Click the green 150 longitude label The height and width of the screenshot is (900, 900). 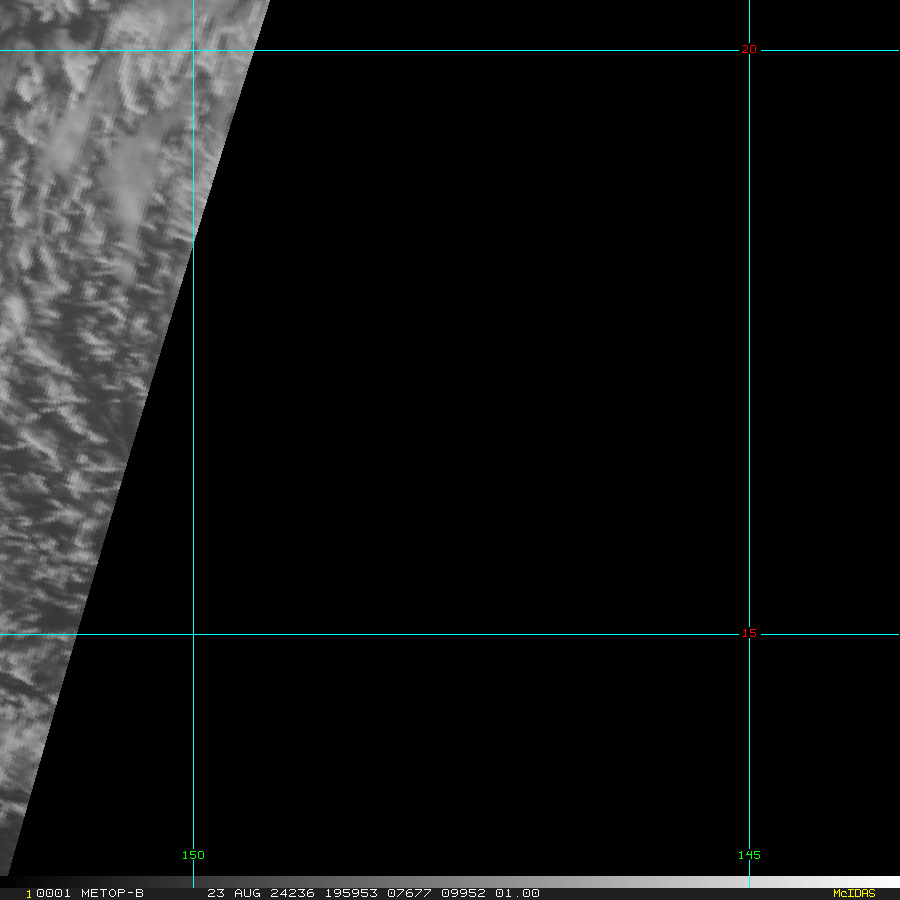(x=193, y=855)
